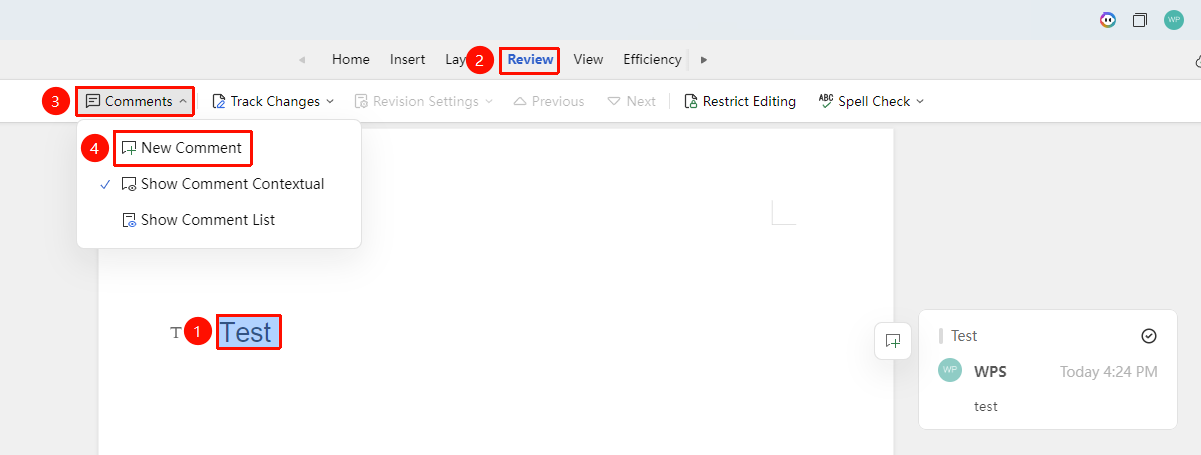Click the Restrict Editing lock-page icon
1201x455 pixels.
coord(690,101)
